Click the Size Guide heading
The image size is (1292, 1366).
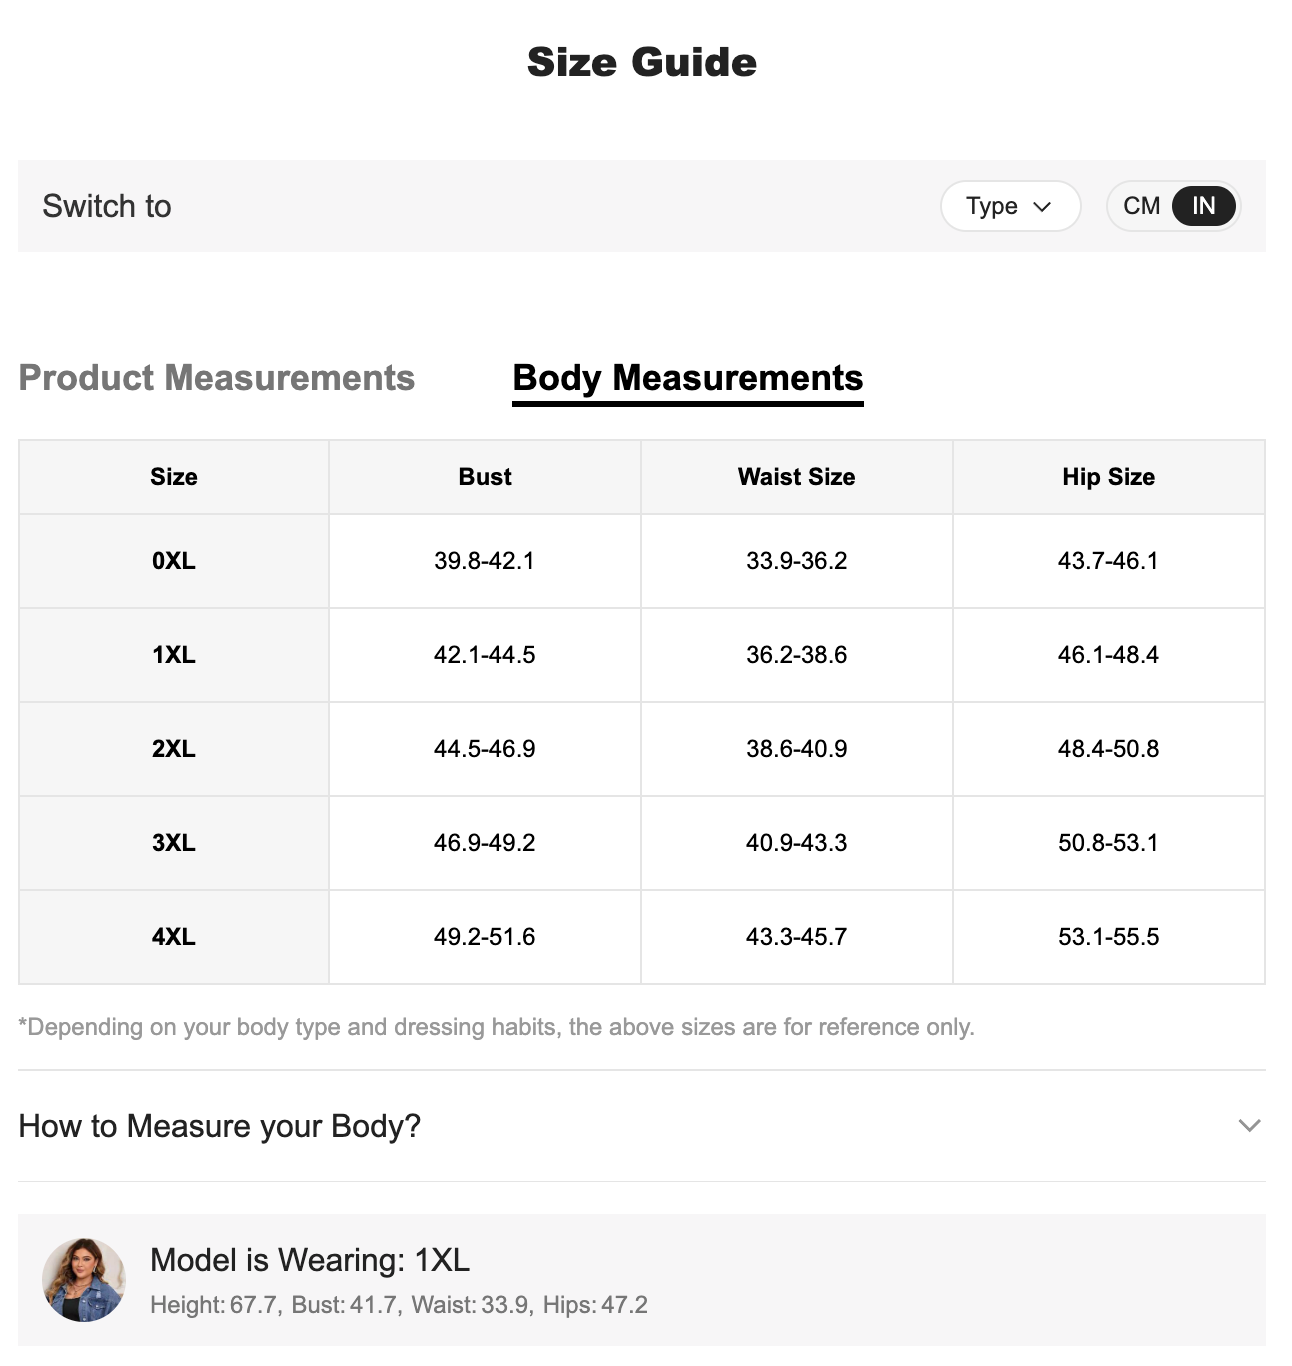[x=642, y=62]
